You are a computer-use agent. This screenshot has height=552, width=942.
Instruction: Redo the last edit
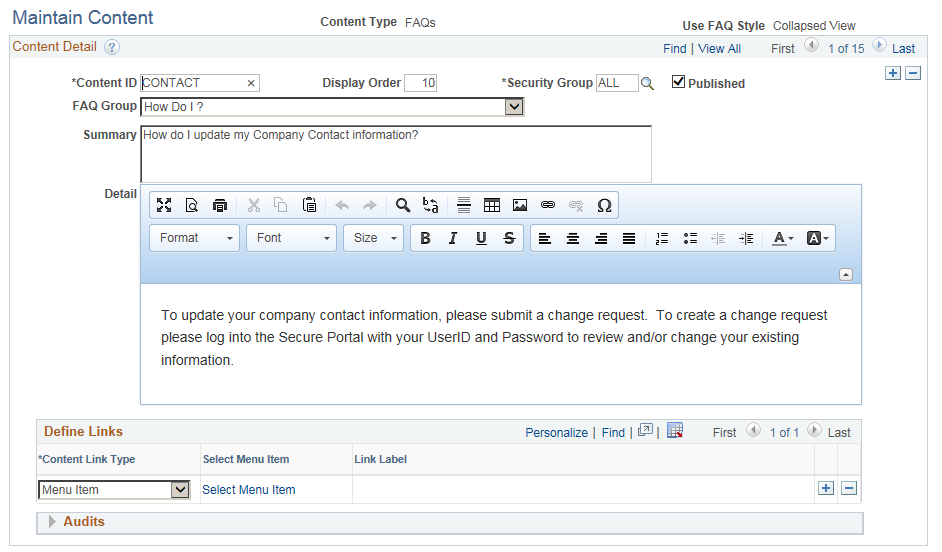(x=369, y=205)
